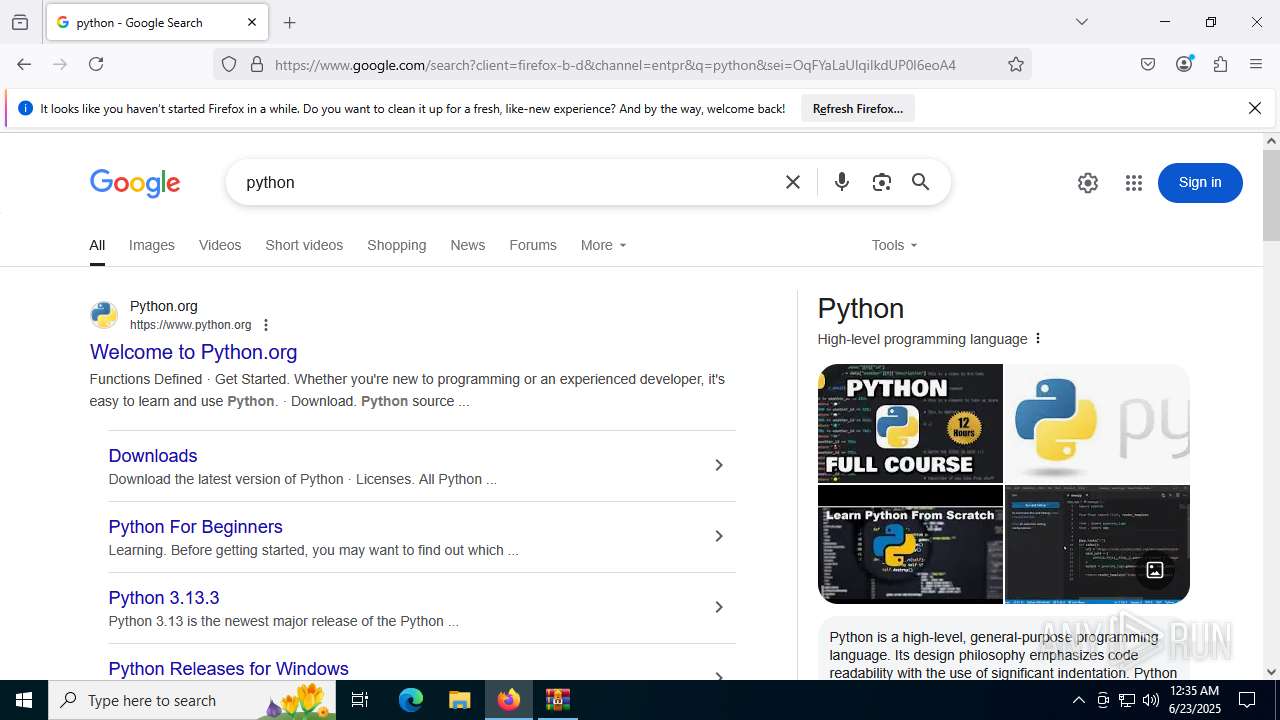This screenshot has width=1280, height=720.
Task: Expand Downloads sitelink chevron
Action: pos(718,465)
